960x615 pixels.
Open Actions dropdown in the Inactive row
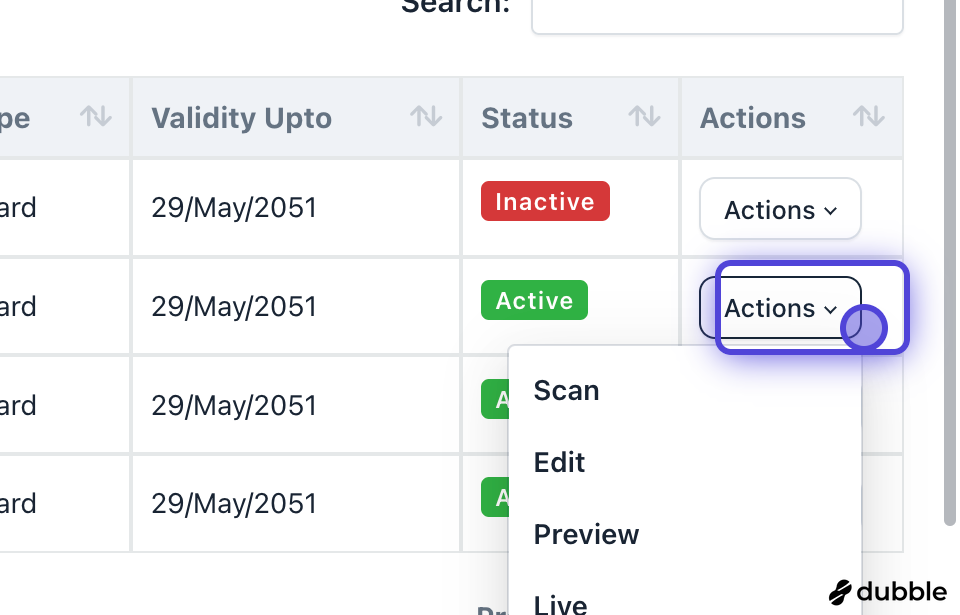click(780, 209)
